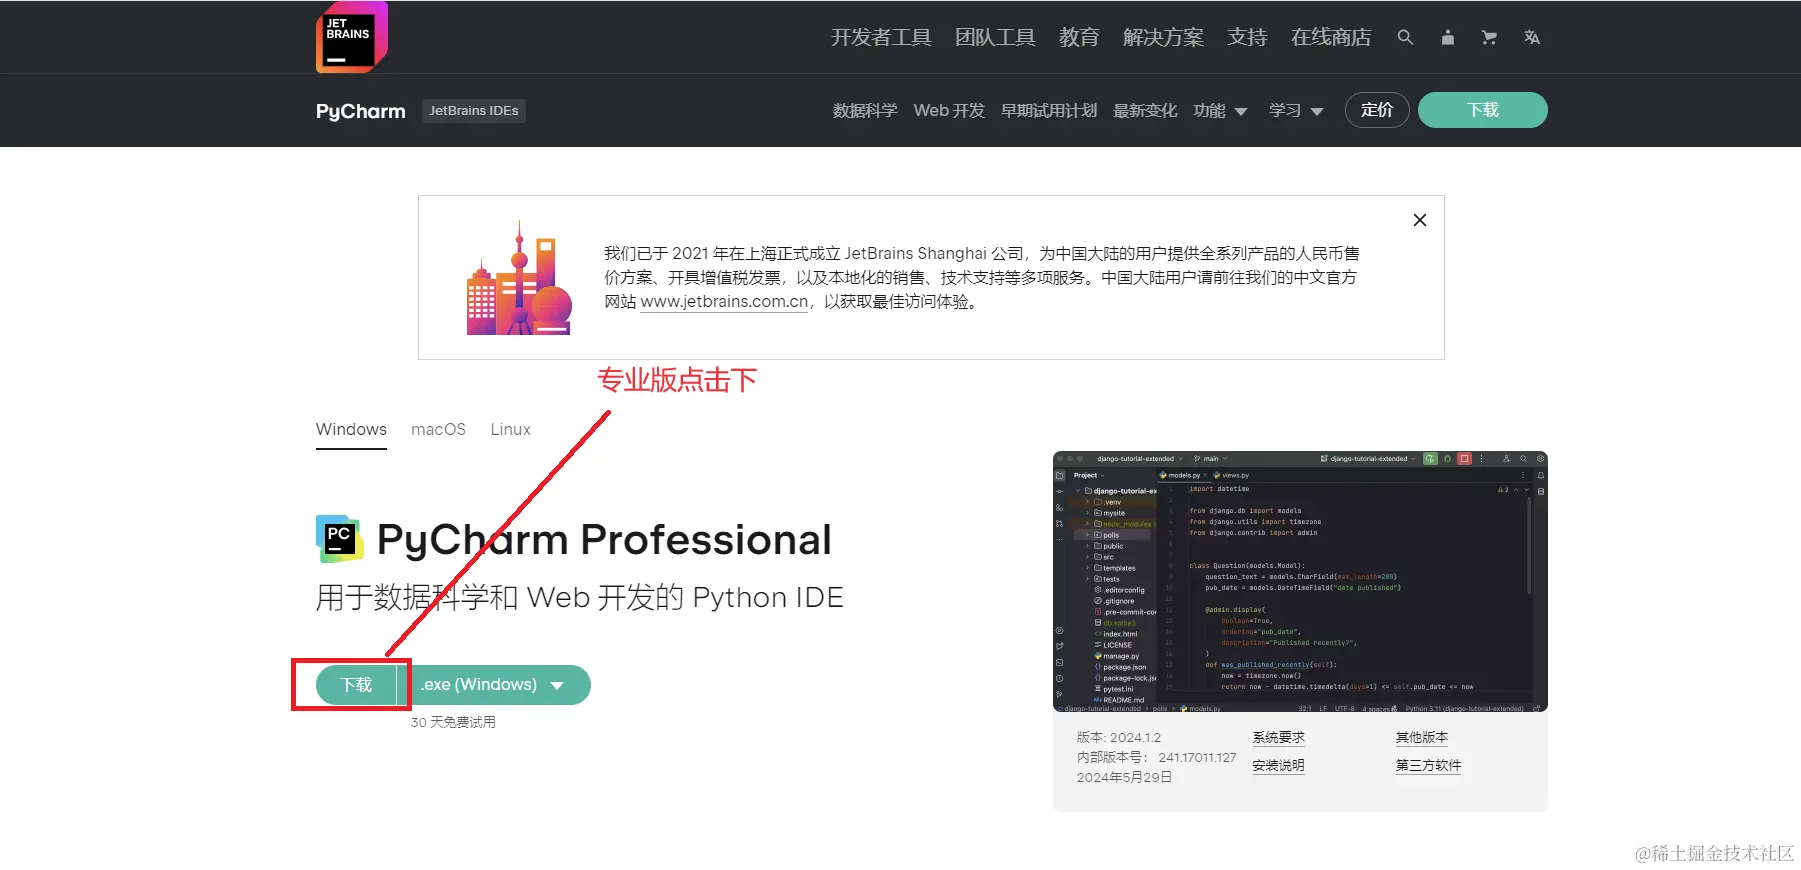This screenshot has width=1801, height=870.
Task: Open the 开发者工具 menu
Action: (881, 37)
